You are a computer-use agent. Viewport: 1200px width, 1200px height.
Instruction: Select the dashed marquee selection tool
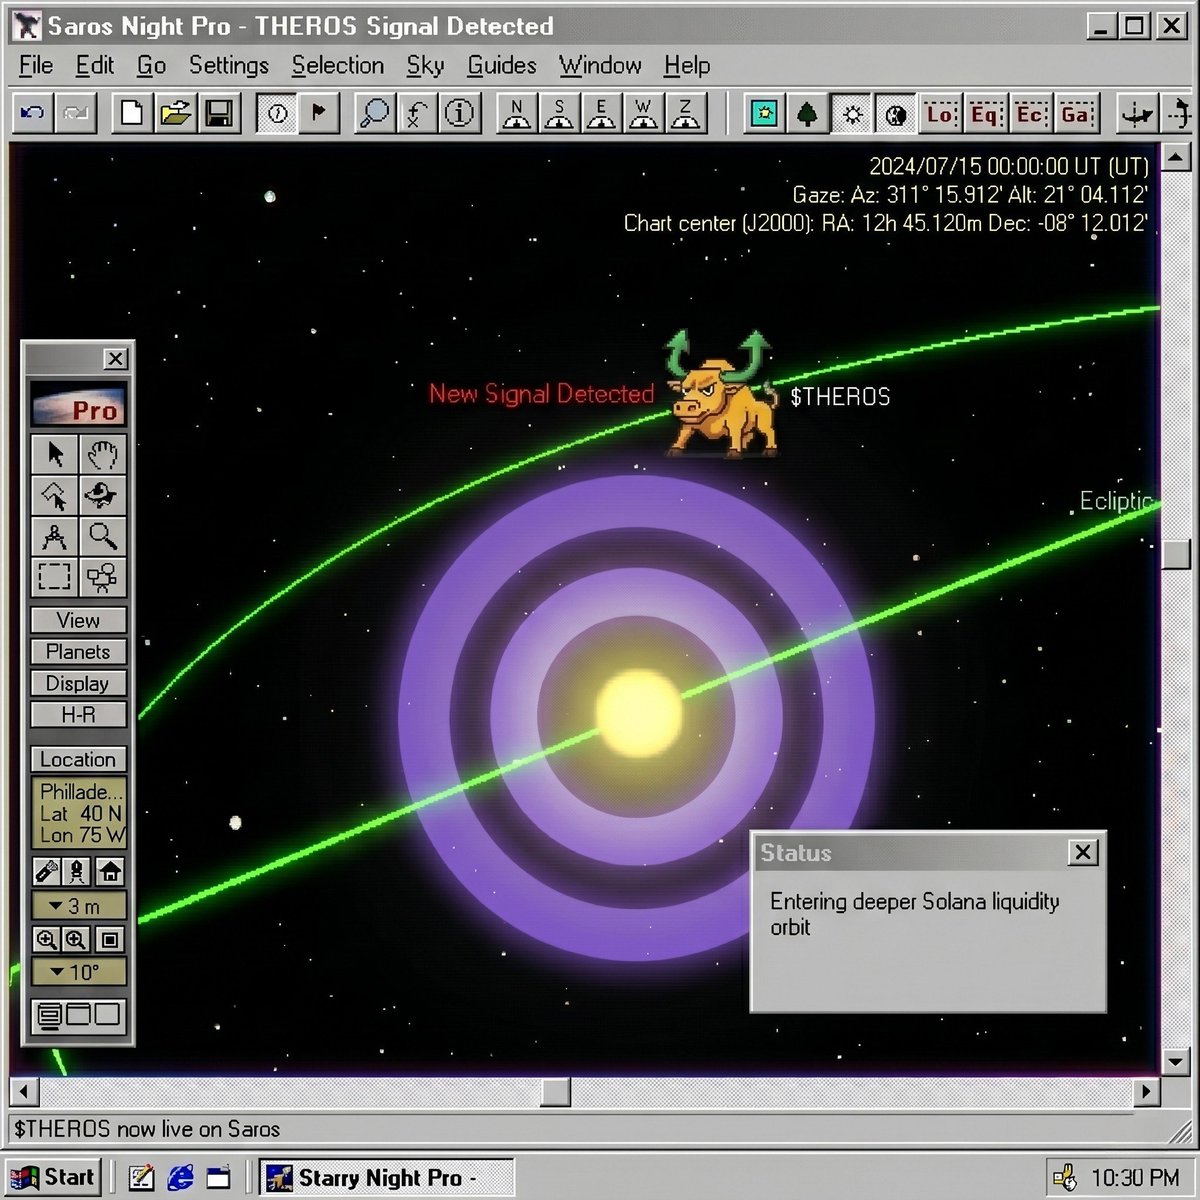[x=54, y=577]
